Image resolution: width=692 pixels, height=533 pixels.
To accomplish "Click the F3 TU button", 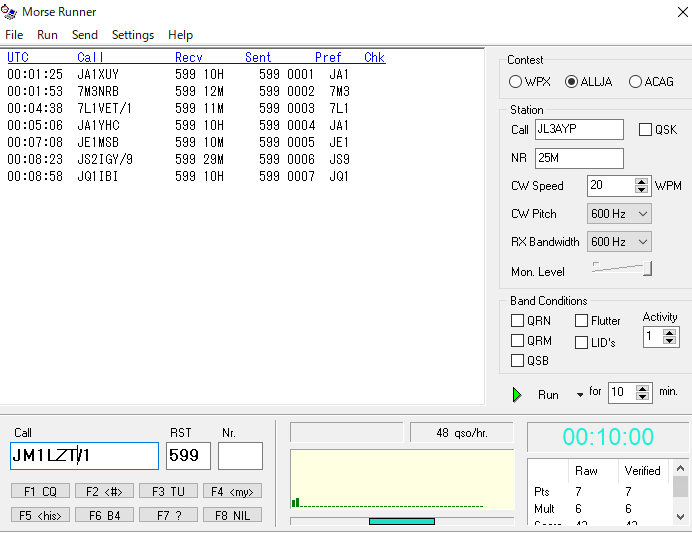I will [x=168, y=491].
